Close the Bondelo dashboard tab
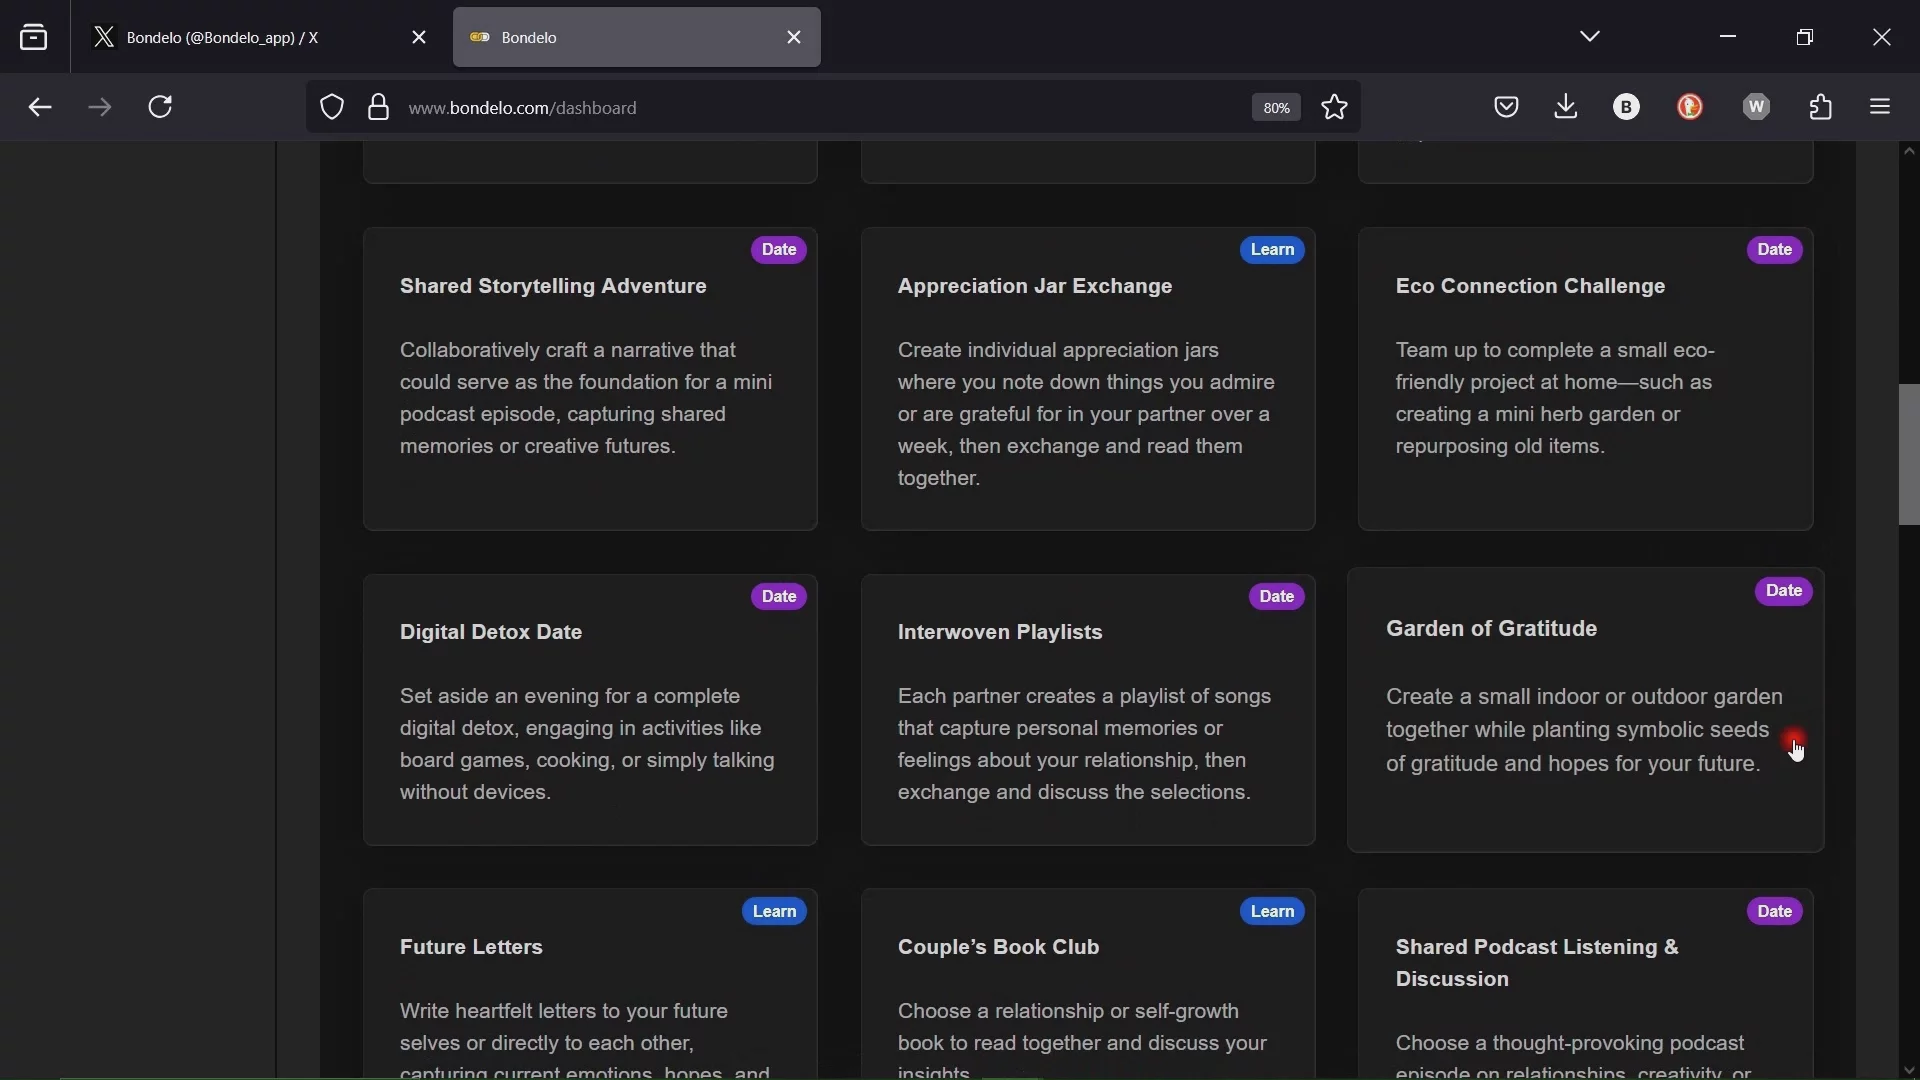 pos(795,38)
